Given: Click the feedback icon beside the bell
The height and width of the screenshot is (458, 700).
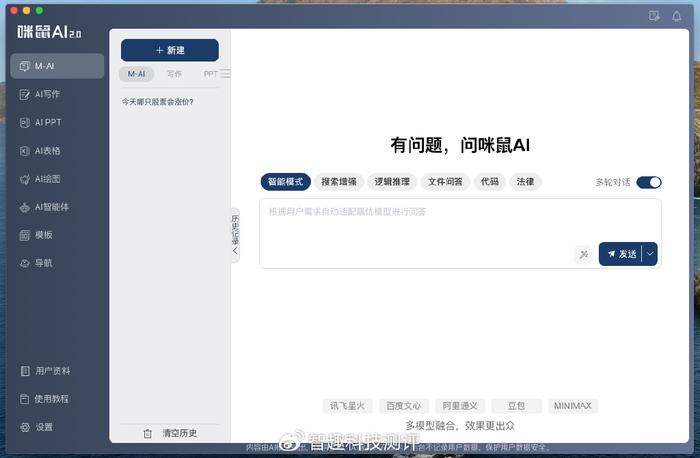Looking at the screenshot, I should coord(654,17).
